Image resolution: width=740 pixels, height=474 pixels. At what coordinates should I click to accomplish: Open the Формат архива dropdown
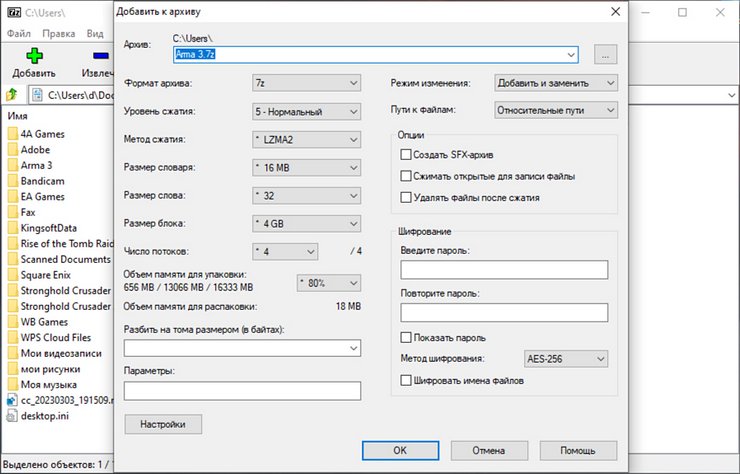[x=306, y=83]
